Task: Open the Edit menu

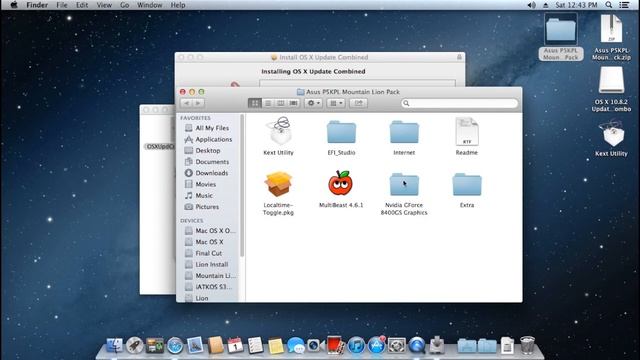Action: click(x=82, y=5)
